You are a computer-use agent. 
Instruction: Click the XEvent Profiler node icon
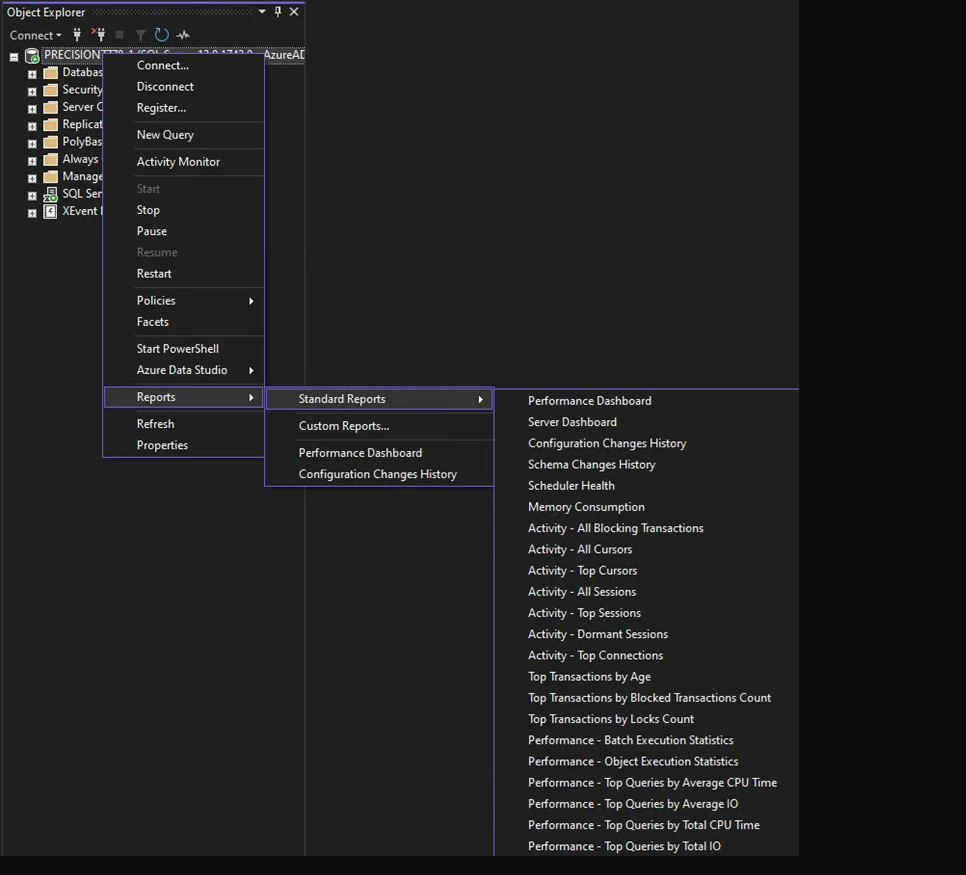coord(50,212)
